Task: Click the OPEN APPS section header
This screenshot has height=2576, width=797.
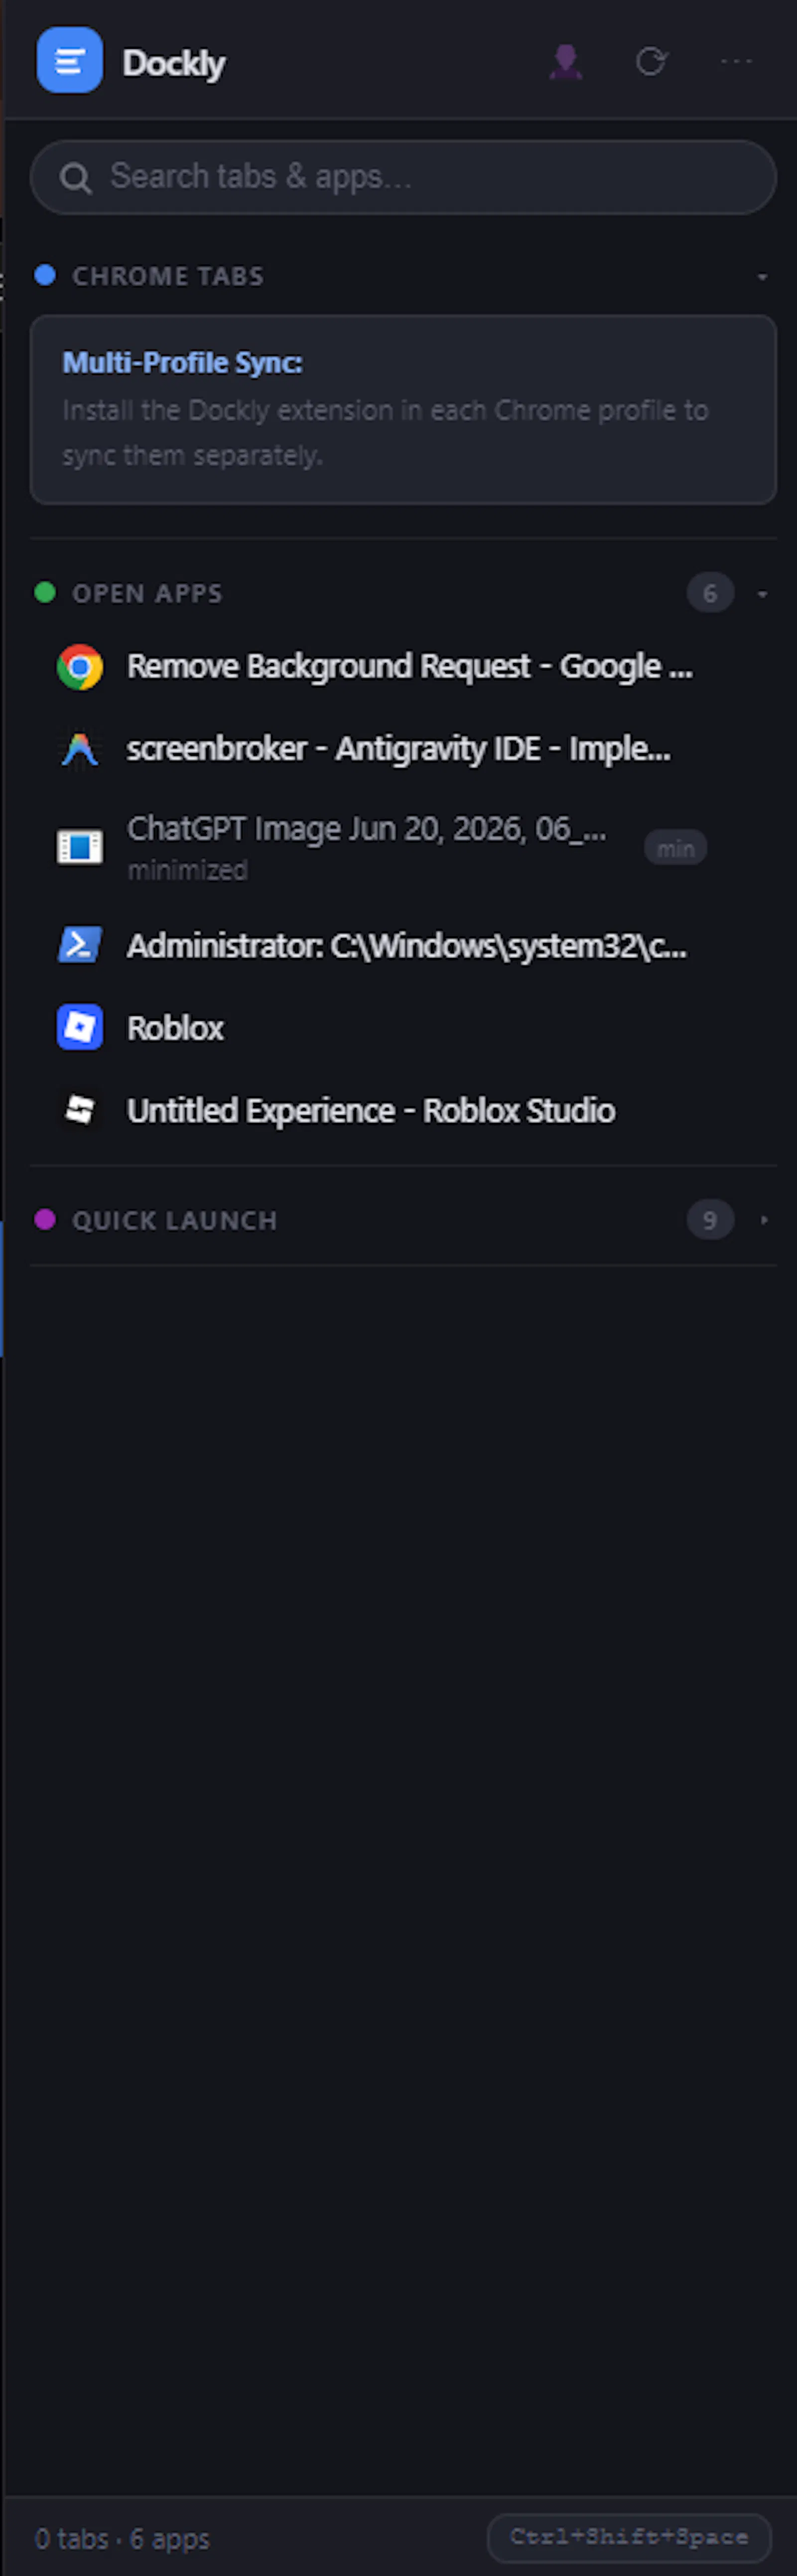Action: tap(147, 593)
